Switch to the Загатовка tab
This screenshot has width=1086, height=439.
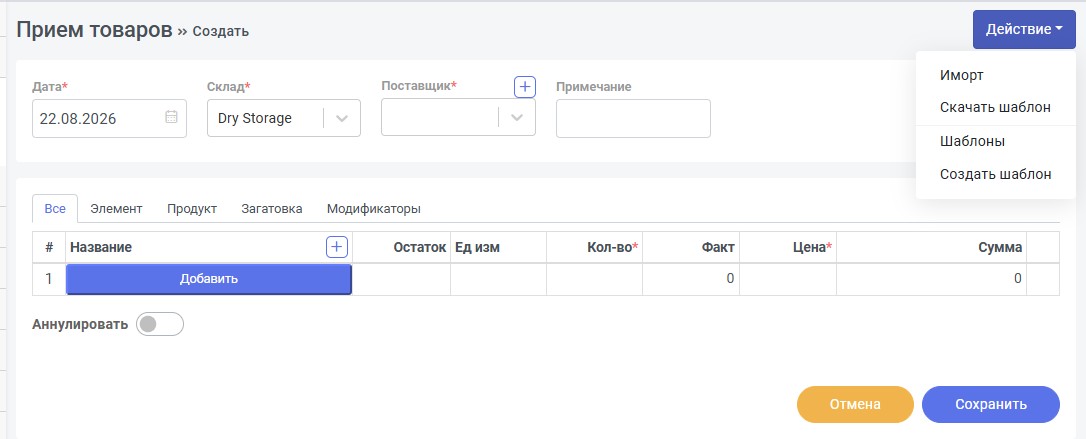(x=272, y=208)
